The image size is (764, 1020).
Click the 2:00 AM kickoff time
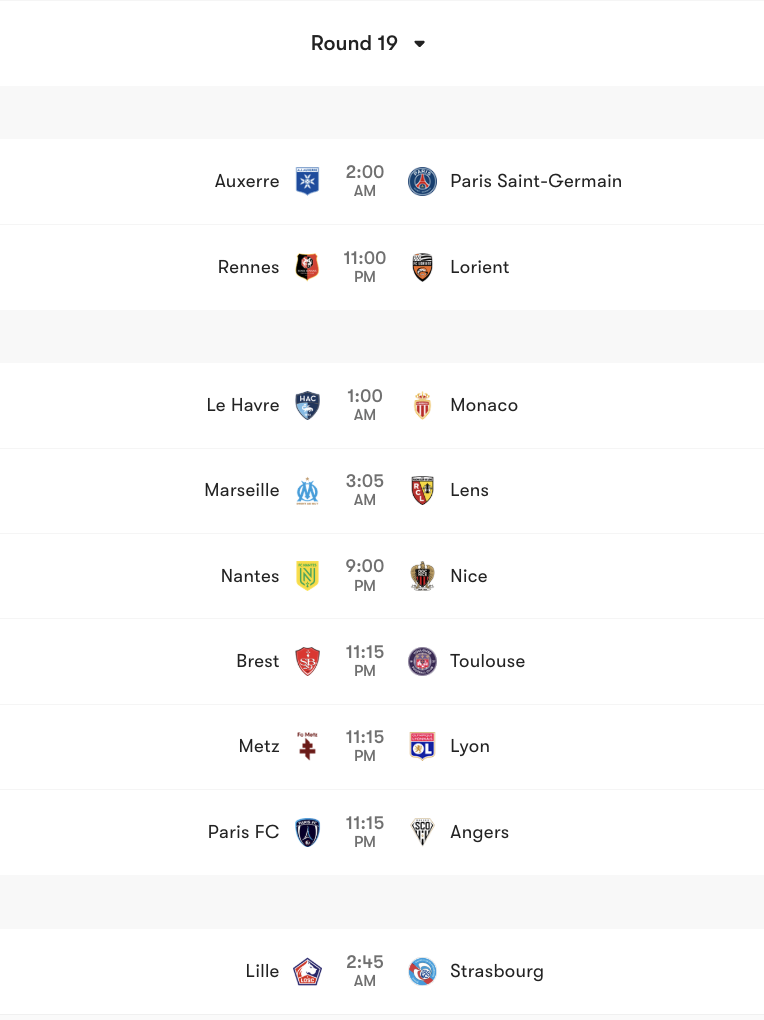364,181
